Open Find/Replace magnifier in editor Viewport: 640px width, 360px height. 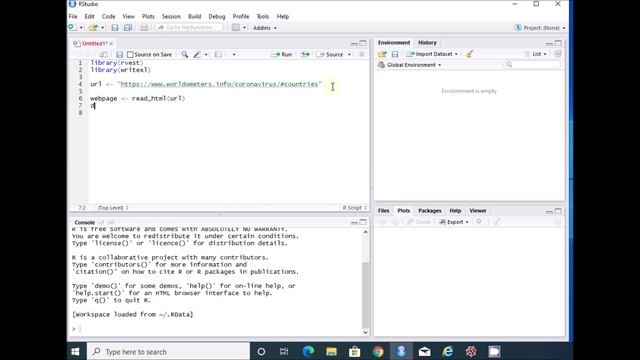click(x=184, y=54)
